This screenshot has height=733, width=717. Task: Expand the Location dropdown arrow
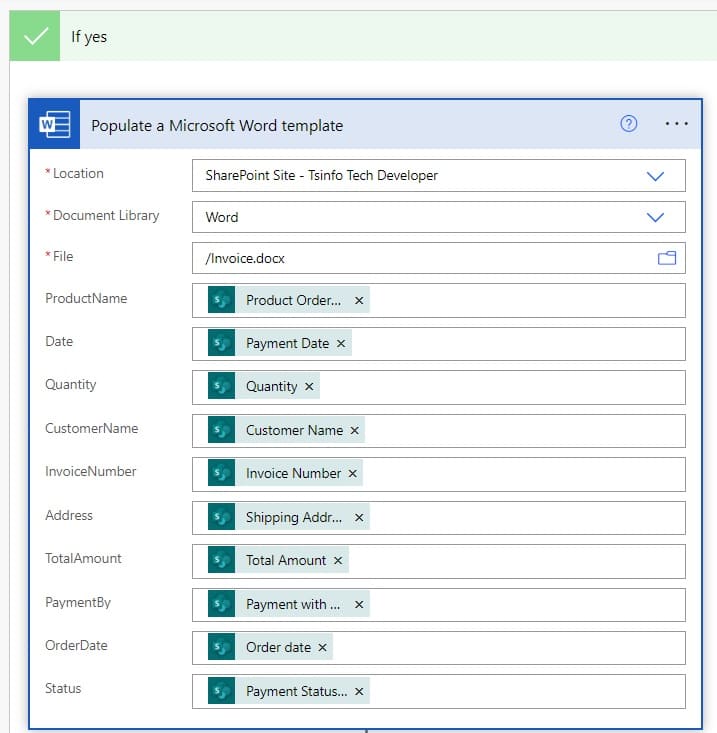point(655,176)
